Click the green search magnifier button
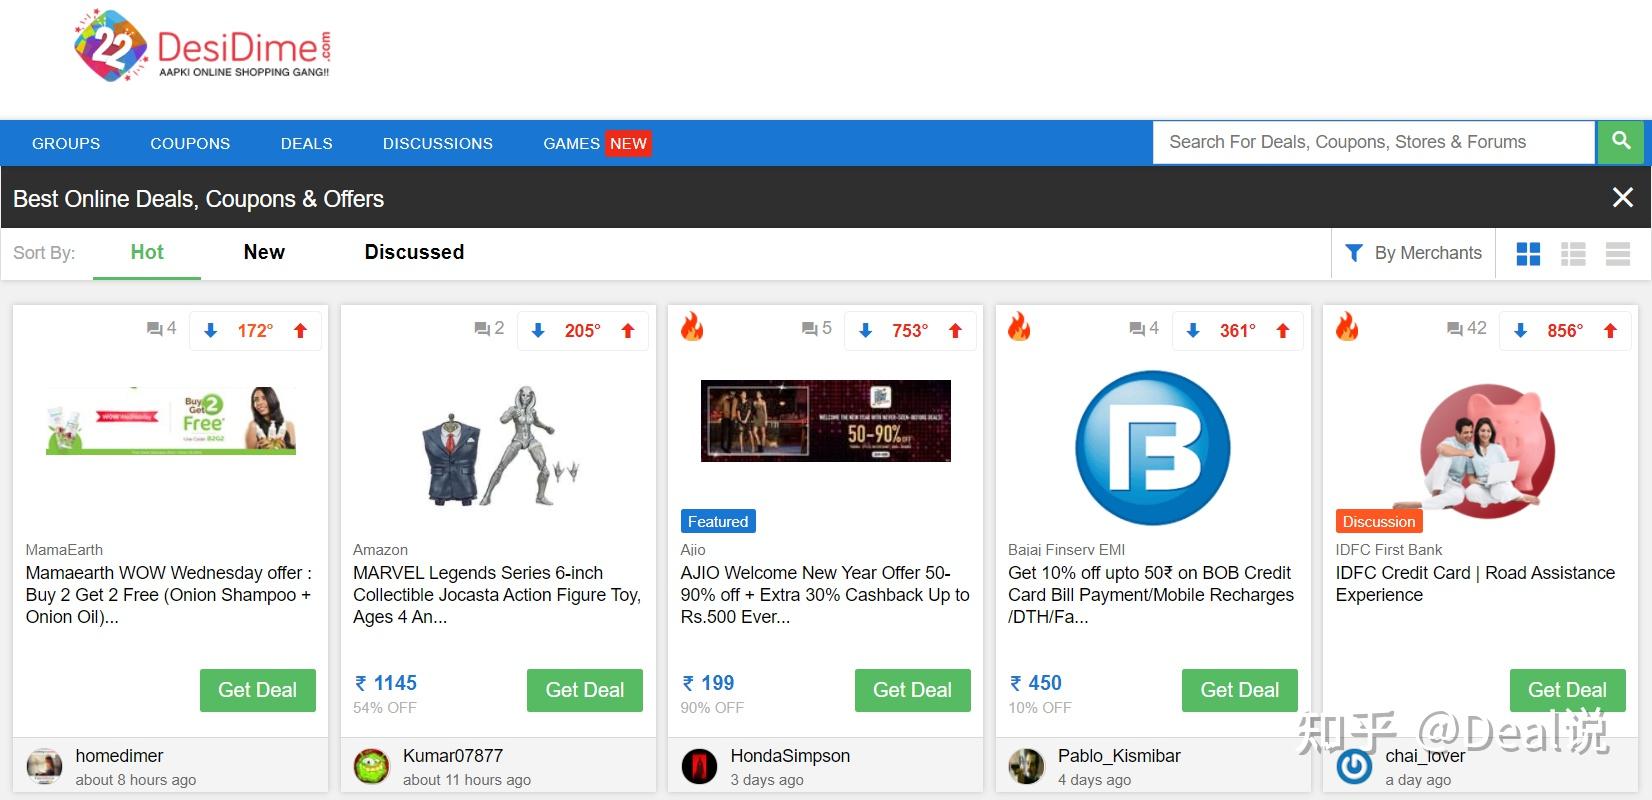 tap(1622, 142)
